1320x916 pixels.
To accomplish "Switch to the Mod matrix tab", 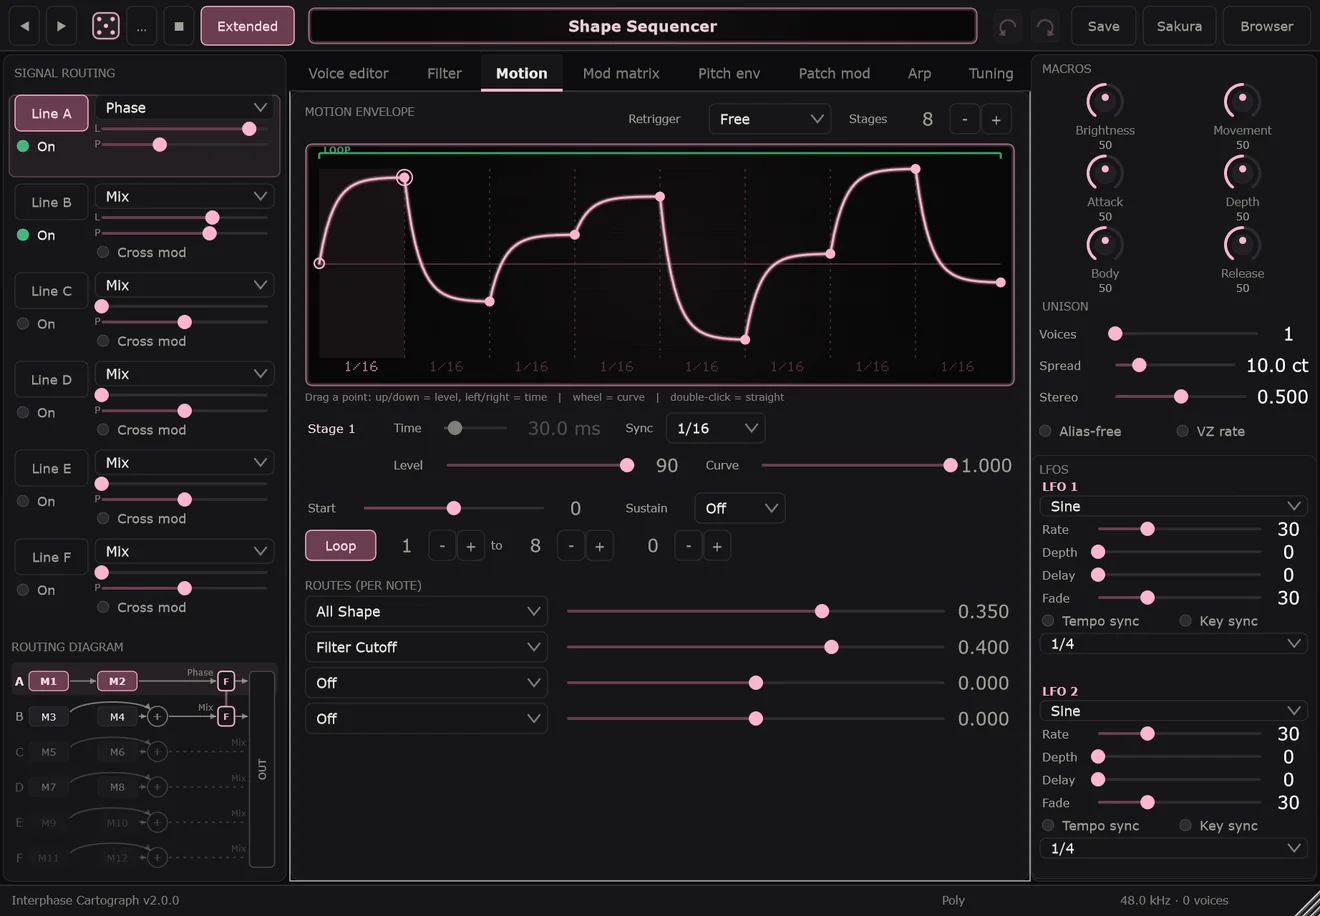I will click(x=621, y=73).
